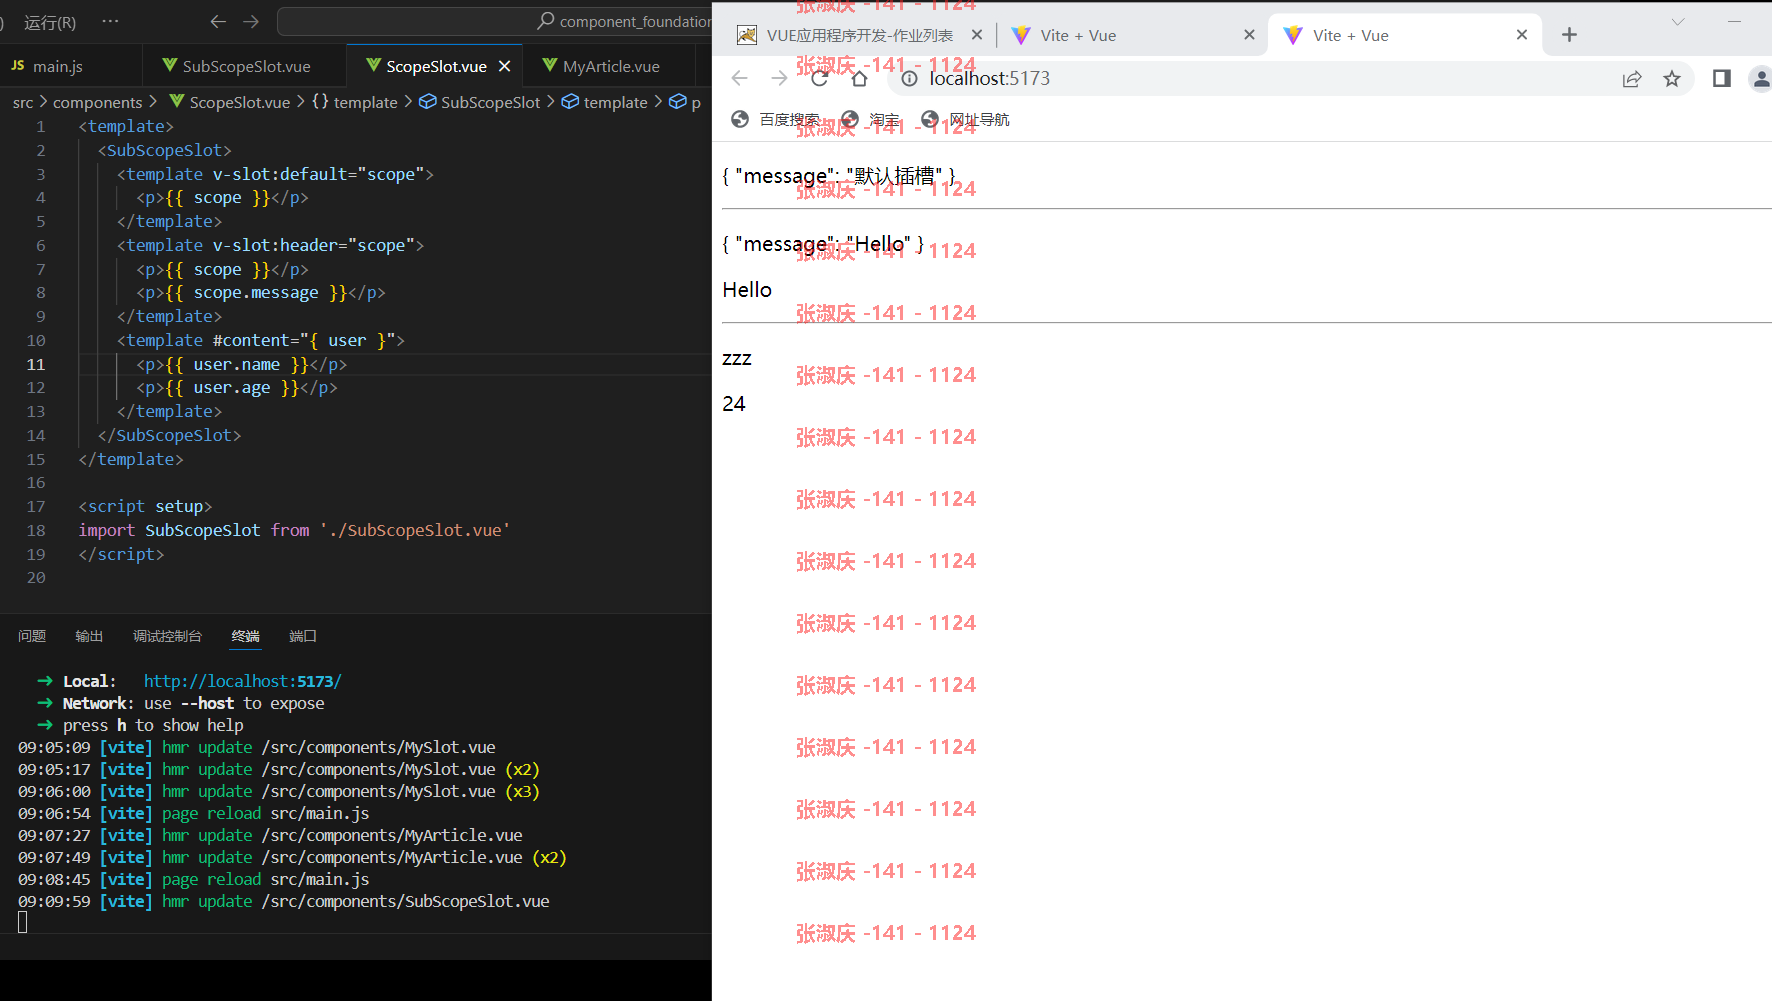
Task: Go back in VS Code navigation history
Action: 218,21
